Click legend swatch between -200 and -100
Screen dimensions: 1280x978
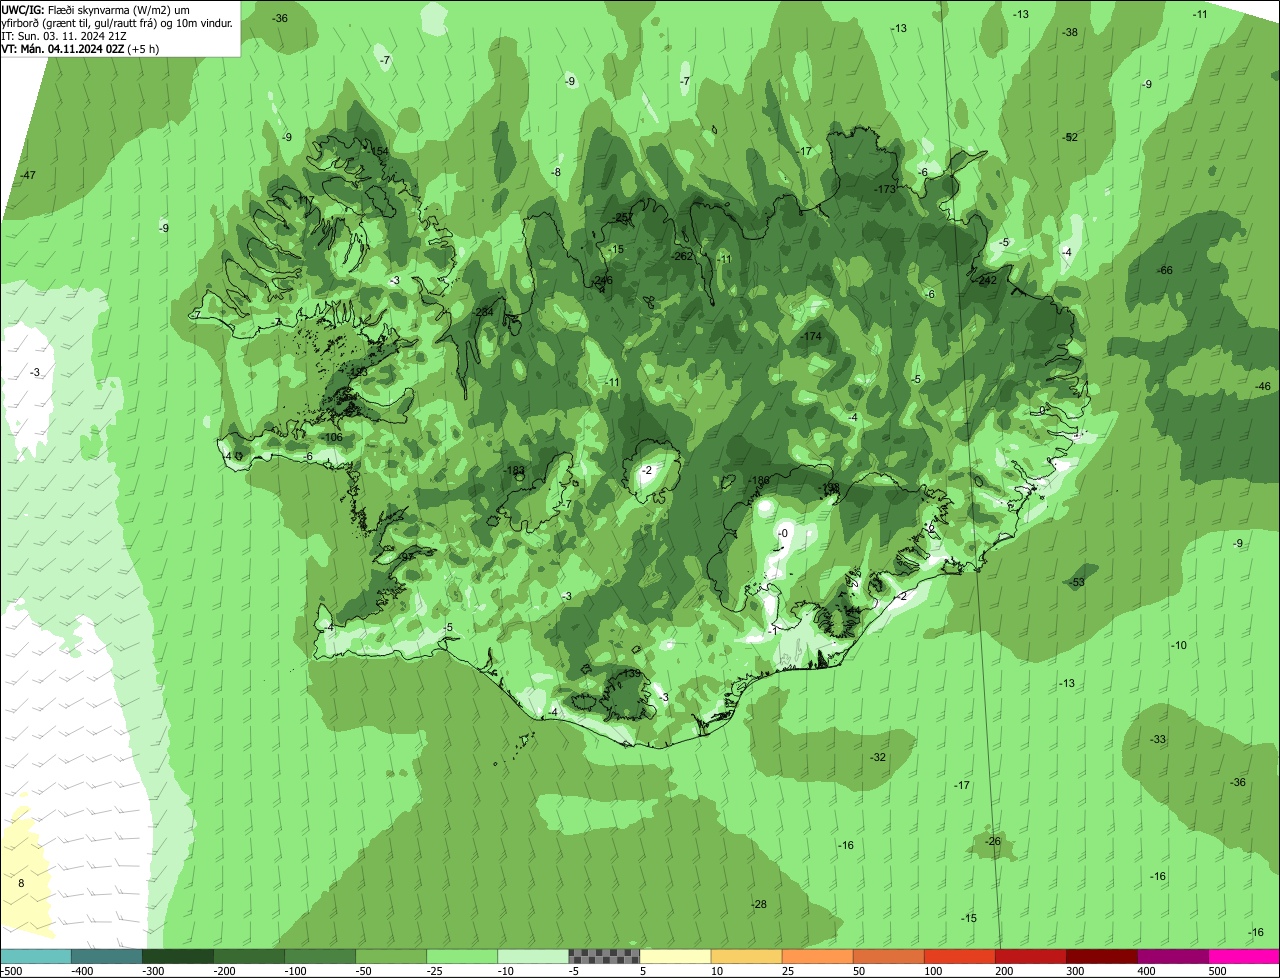248,956
